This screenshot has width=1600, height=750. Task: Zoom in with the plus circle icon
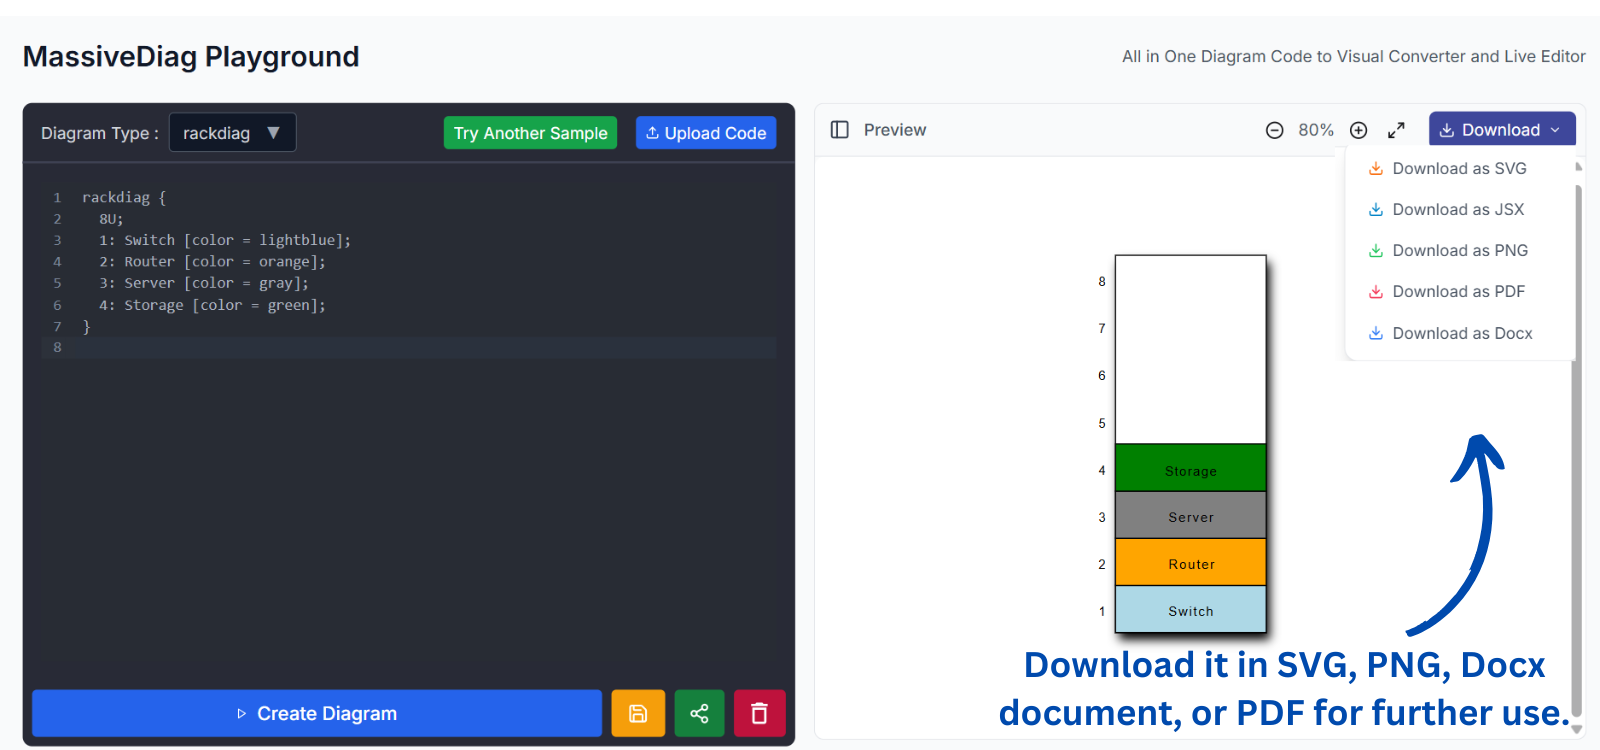(1358, 130)
